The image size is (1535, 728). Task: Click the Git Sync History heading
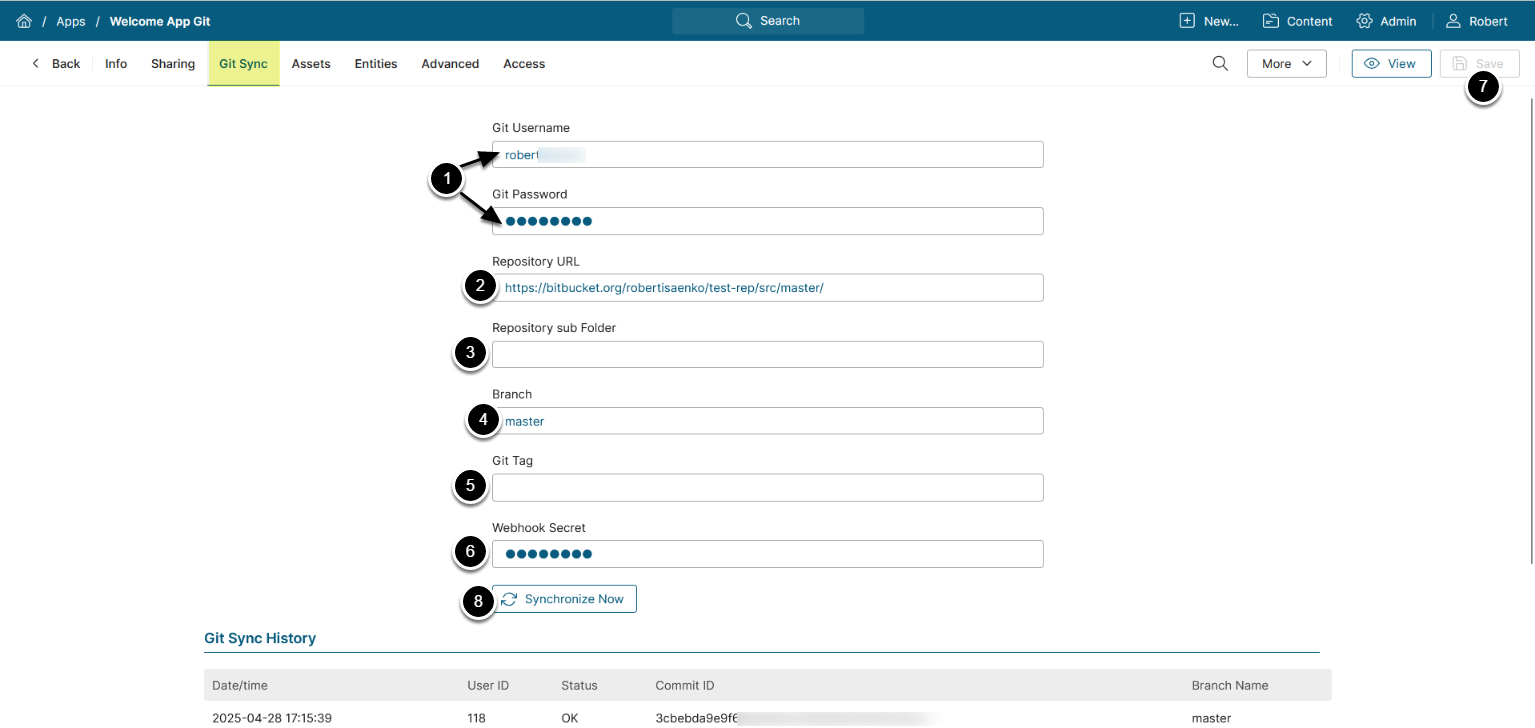point(260,638)
